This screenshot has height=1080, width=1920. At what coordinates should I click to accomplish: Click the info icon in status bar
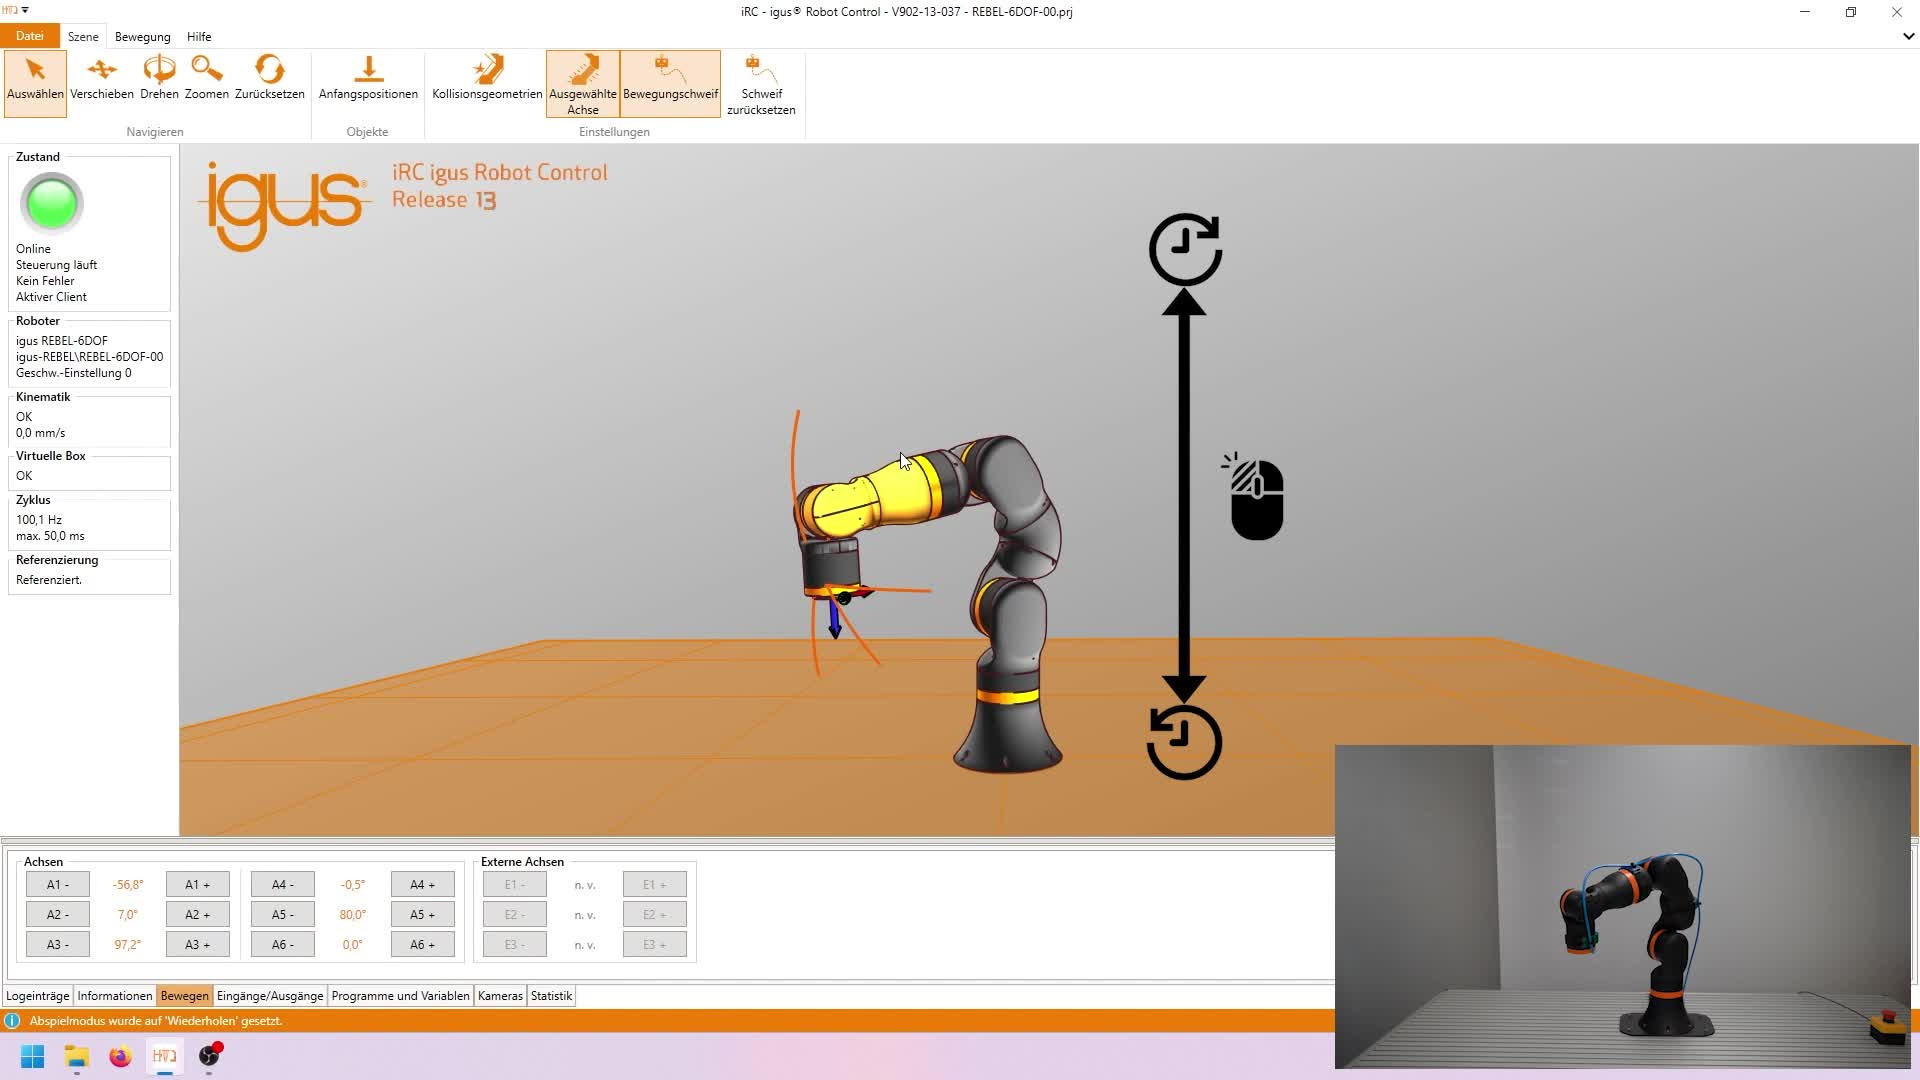[13, 1021]
